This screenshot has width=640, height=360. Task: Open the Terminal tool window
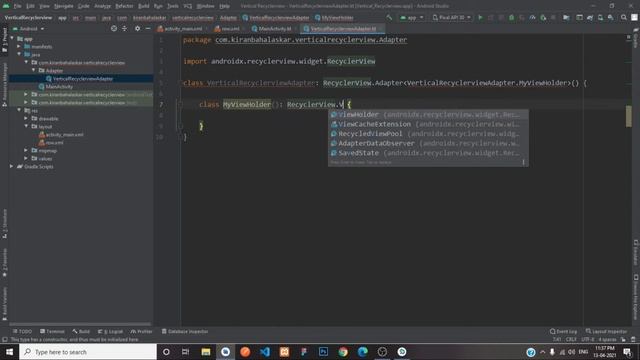point(52,331)
